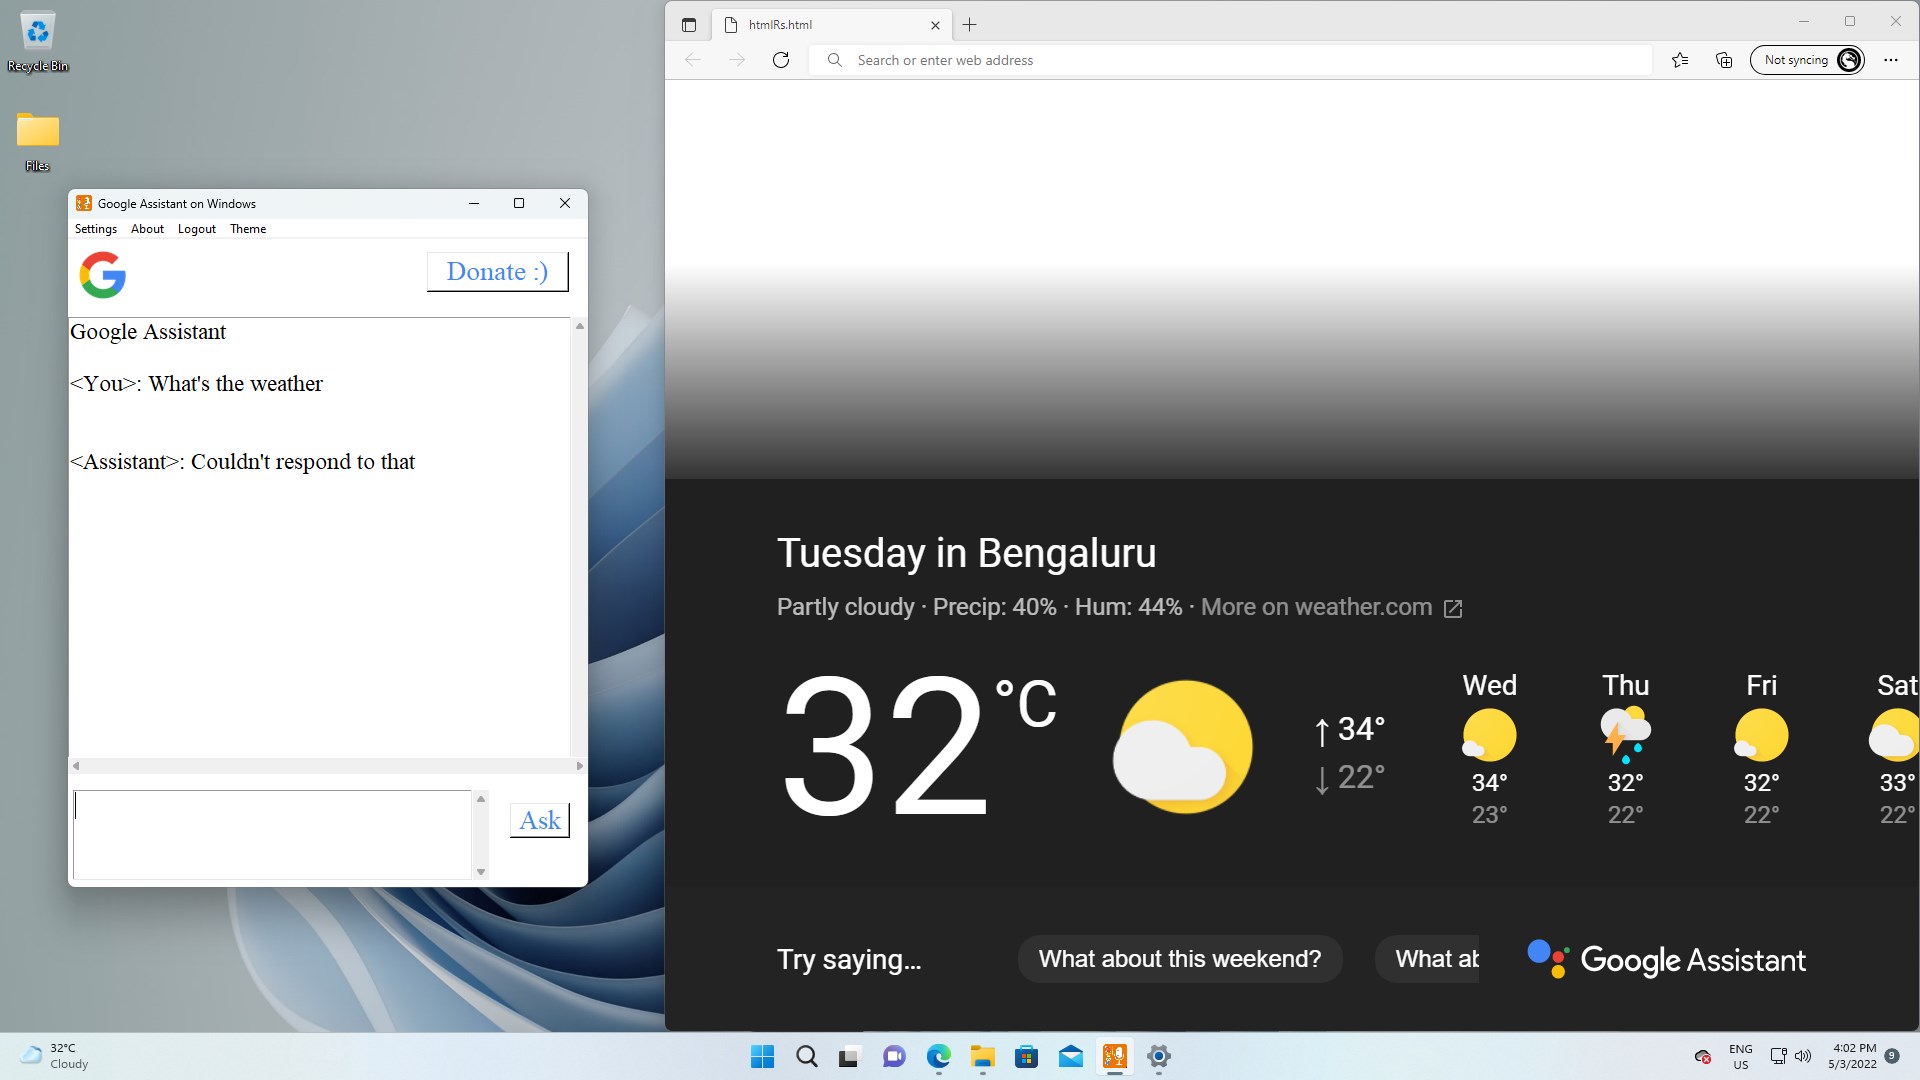The image size is (1920, 1080).
Task: Open browser Settings and more ellipsis
Action: 1890,60
